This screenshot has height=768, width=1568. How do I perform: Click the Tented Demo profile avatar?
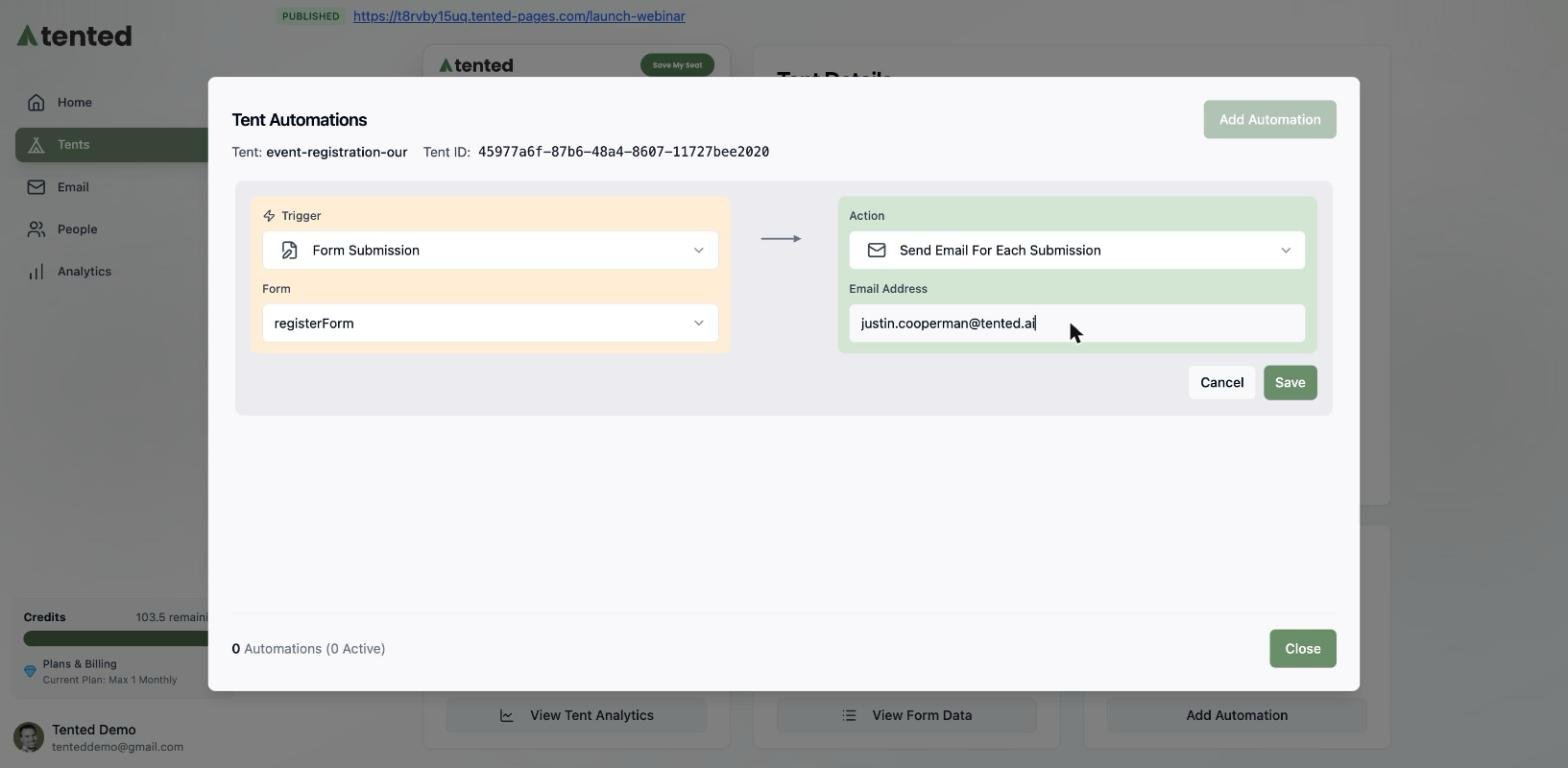(29, 738)
